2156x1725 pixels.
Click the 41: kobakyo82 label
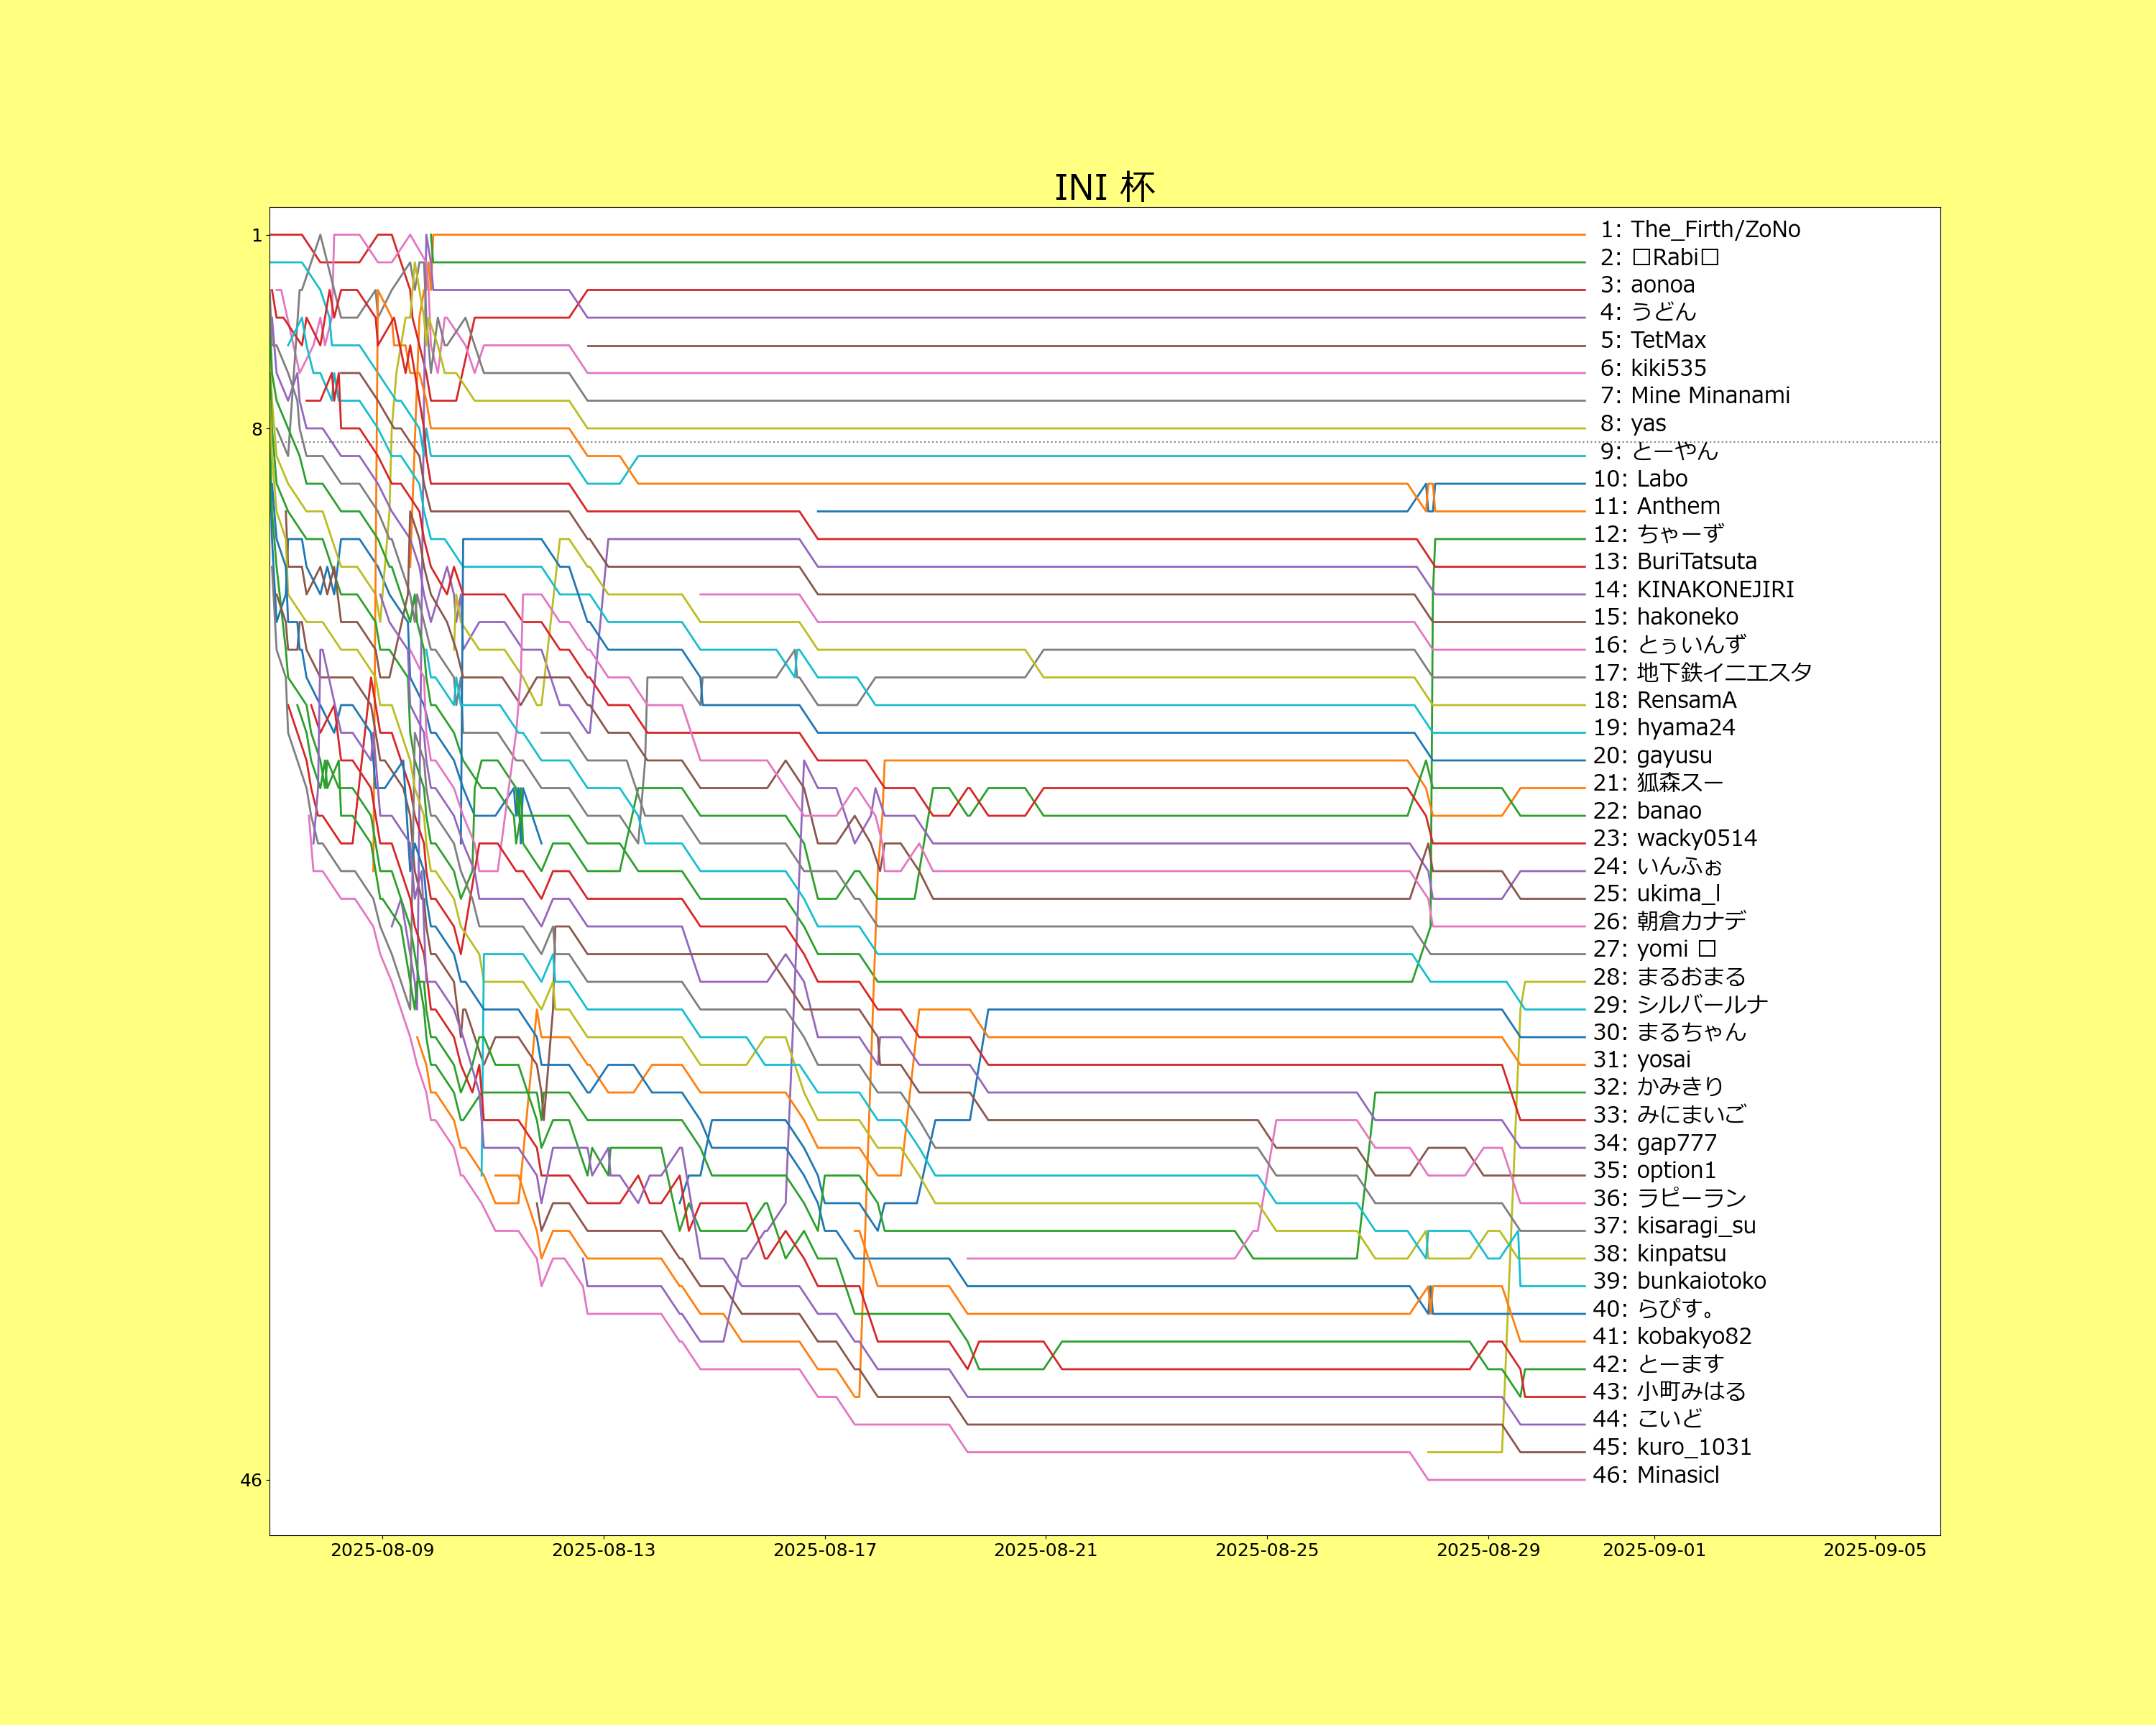coord(1672,1337)
